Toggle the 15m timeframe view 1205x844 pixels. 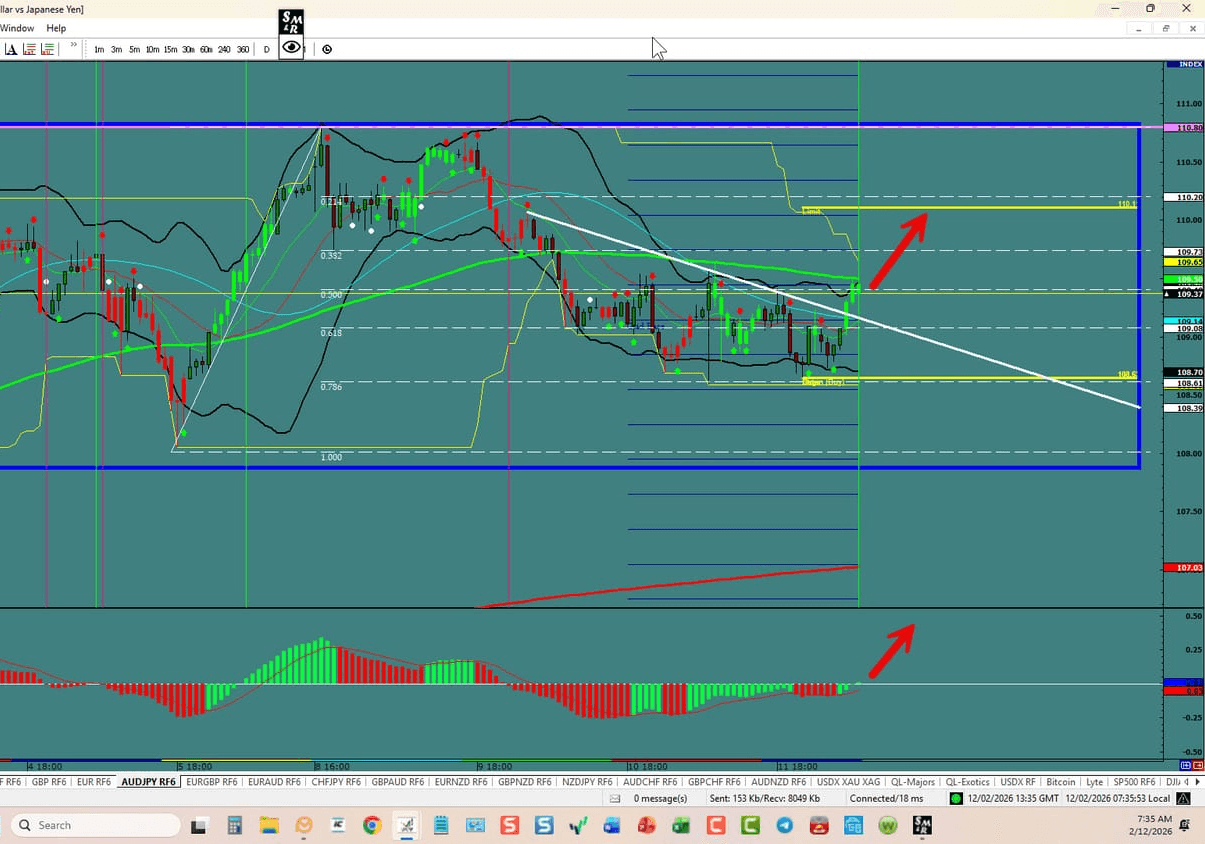(170, 48)
